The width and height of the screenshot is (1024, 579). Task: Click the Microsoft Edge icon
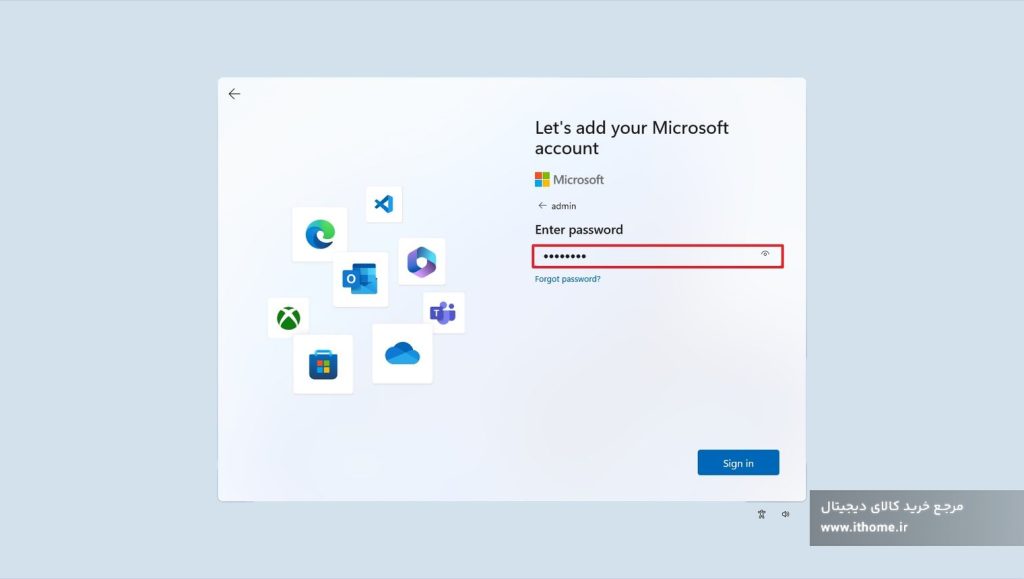tap(320, 234)
